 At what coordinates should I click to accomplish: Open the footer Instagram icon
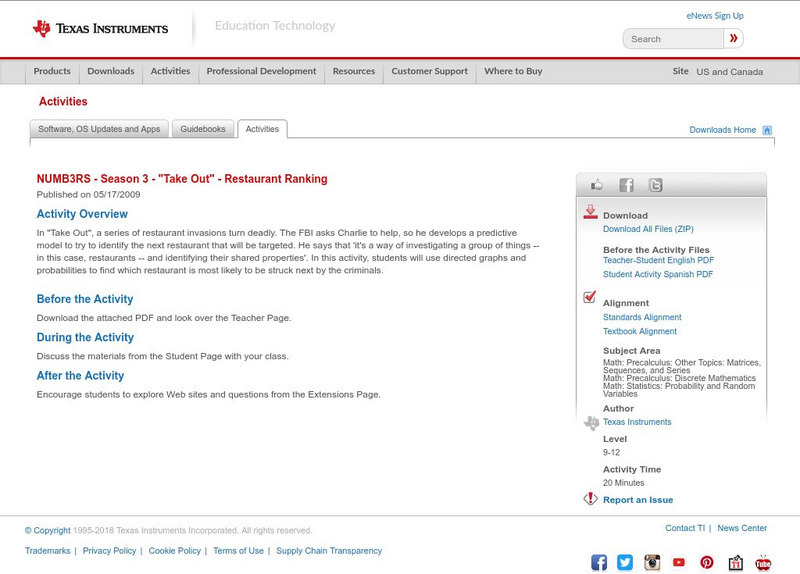(652, 562)
